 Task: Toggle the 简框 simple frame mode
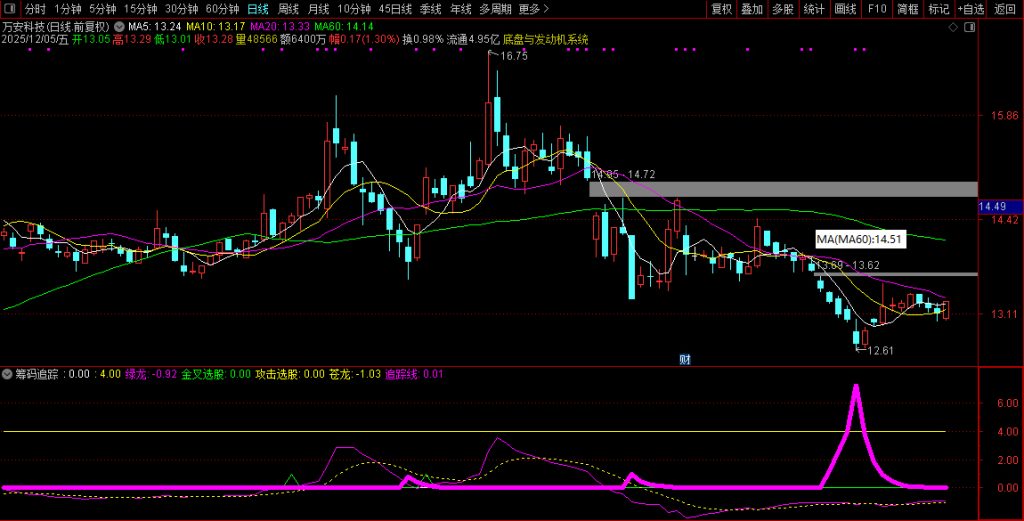point(907,9)
